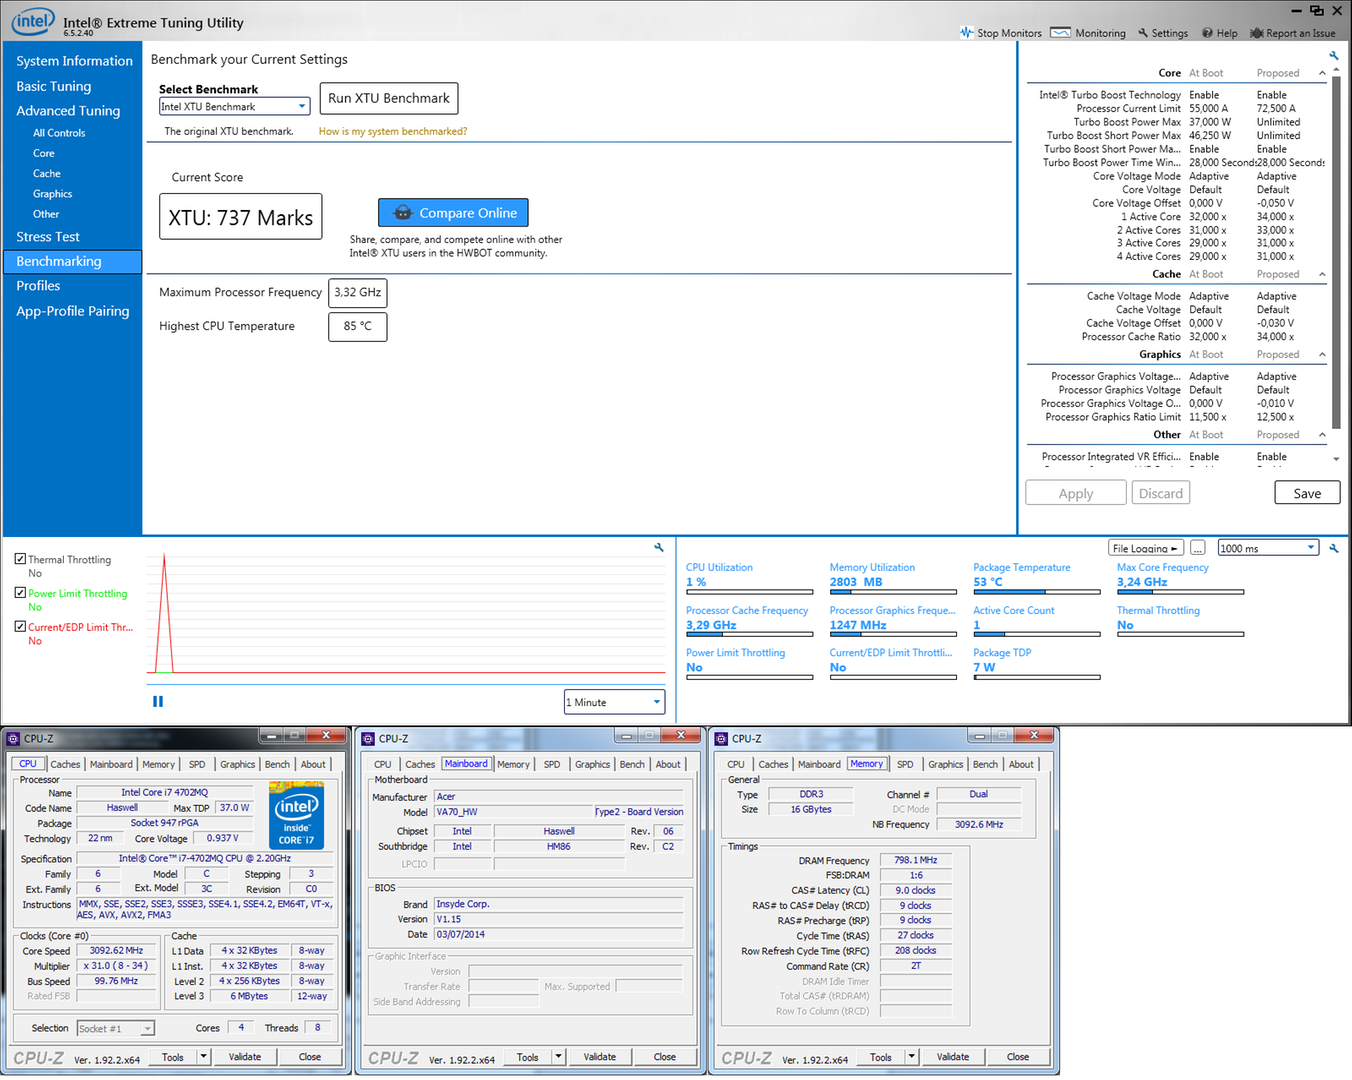Screen dimensions: 1352x1080
Task: Open the 1 Minute time range dropdown
Action: 614,702
